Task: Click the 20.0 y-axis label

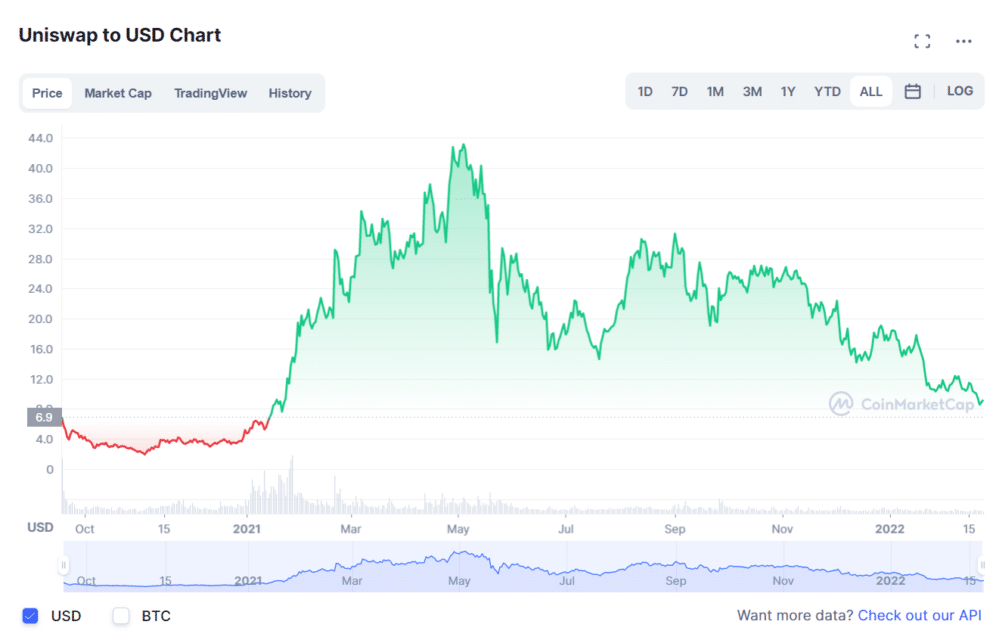Action: pos(40,319)
